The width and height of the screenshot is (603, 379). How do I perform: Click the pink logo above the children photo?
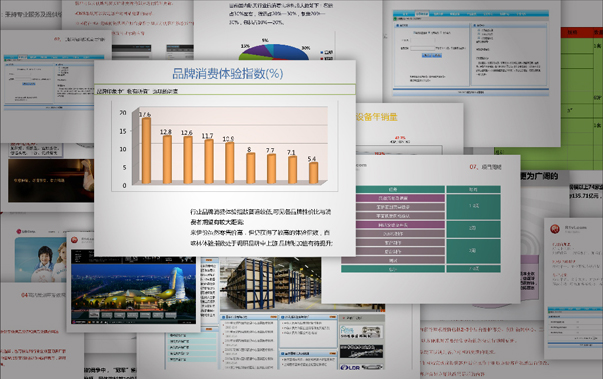[19, 231]
